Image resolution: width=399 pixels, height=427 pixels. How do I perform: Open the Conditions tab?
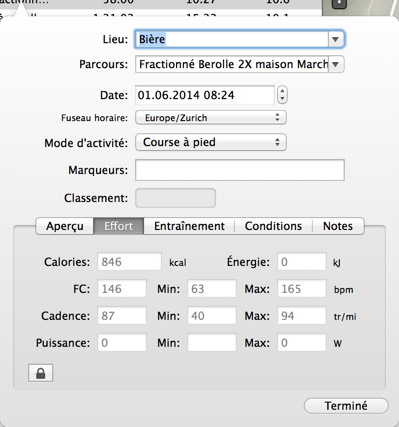tap(273, 226)
